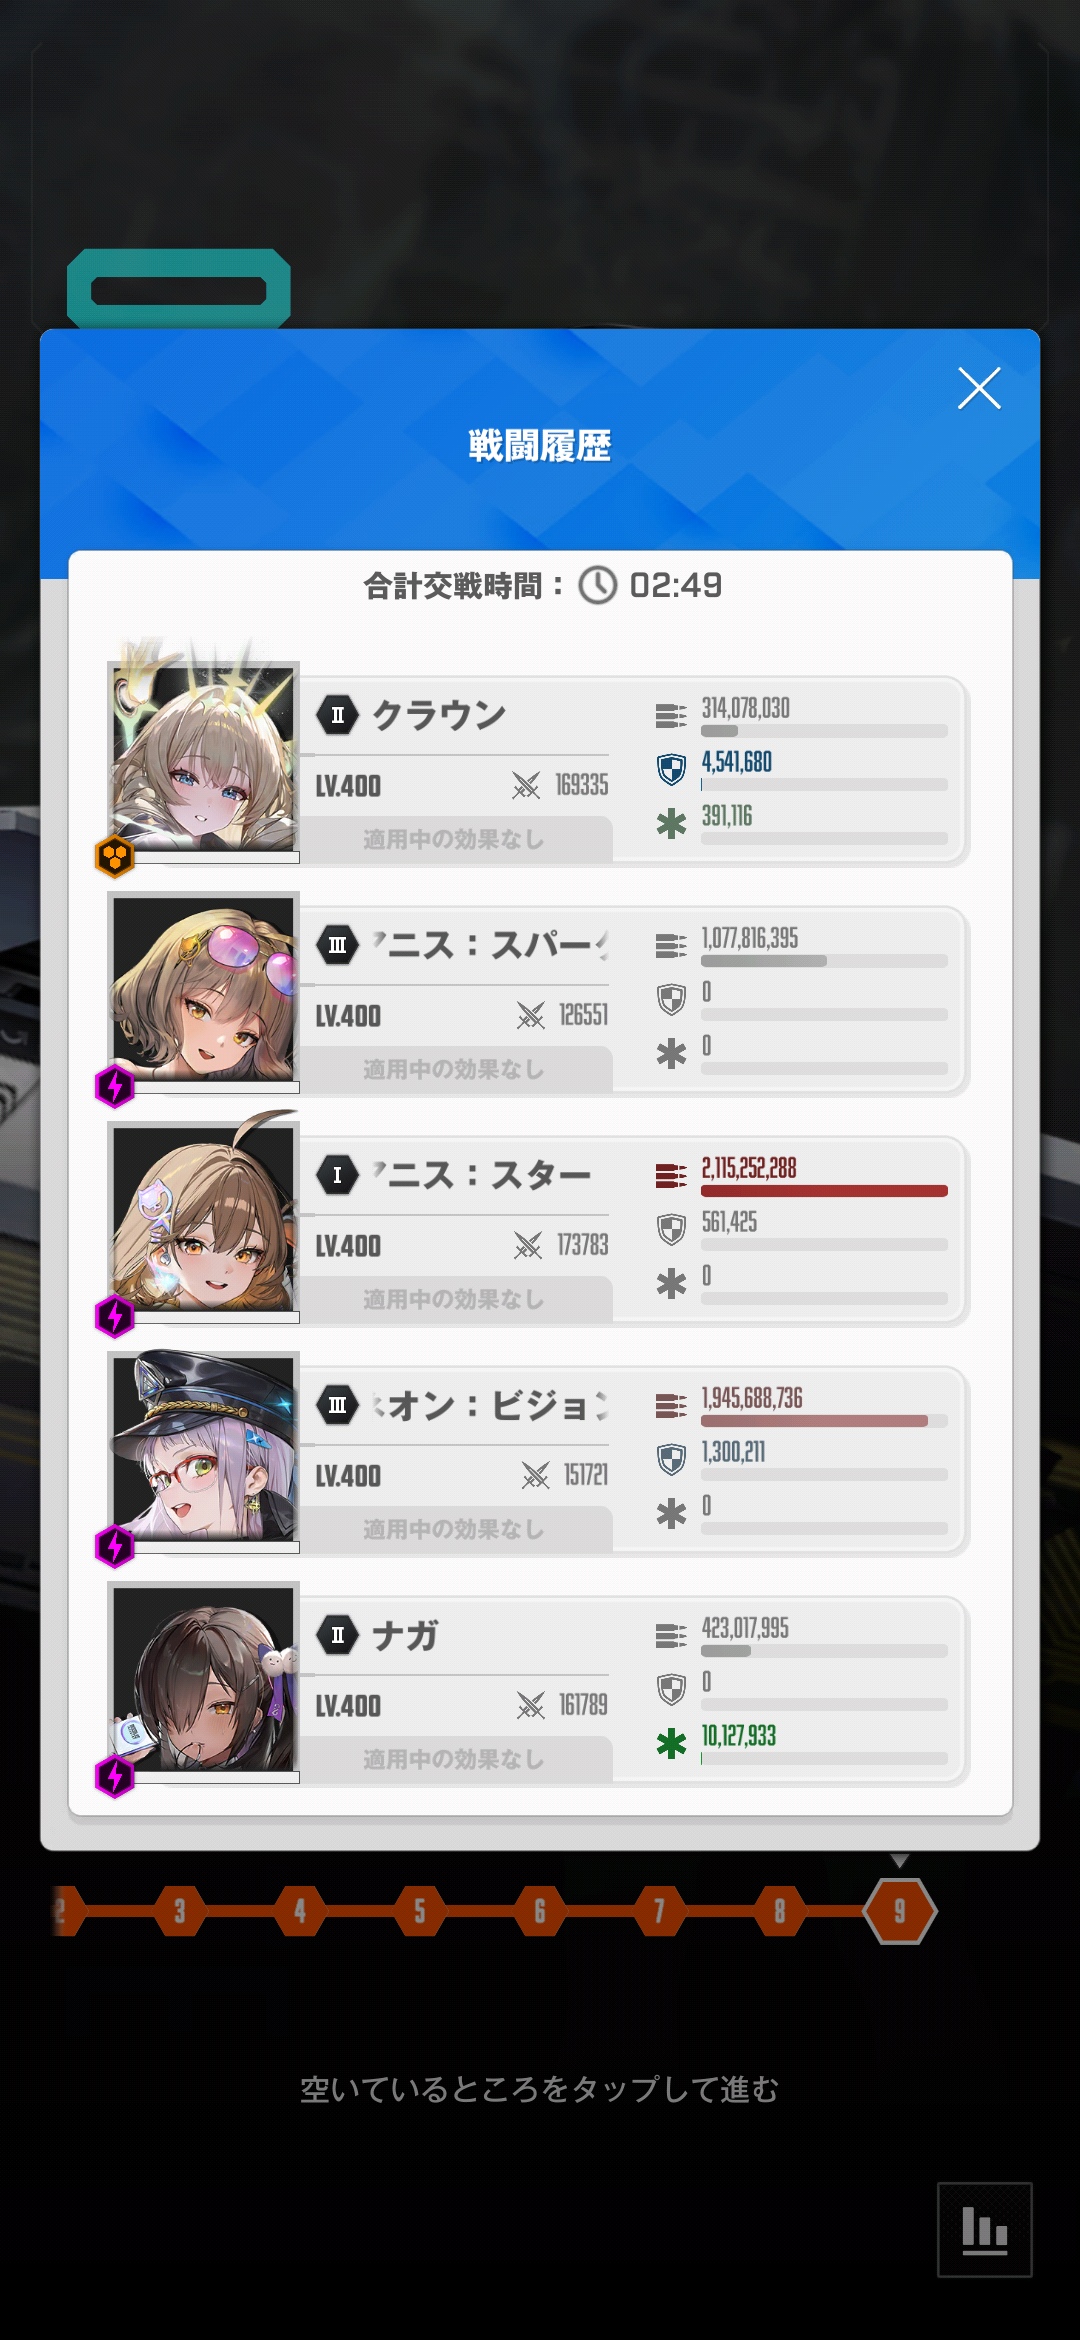Click the hat-wearing character portrait

point(204,1448)
